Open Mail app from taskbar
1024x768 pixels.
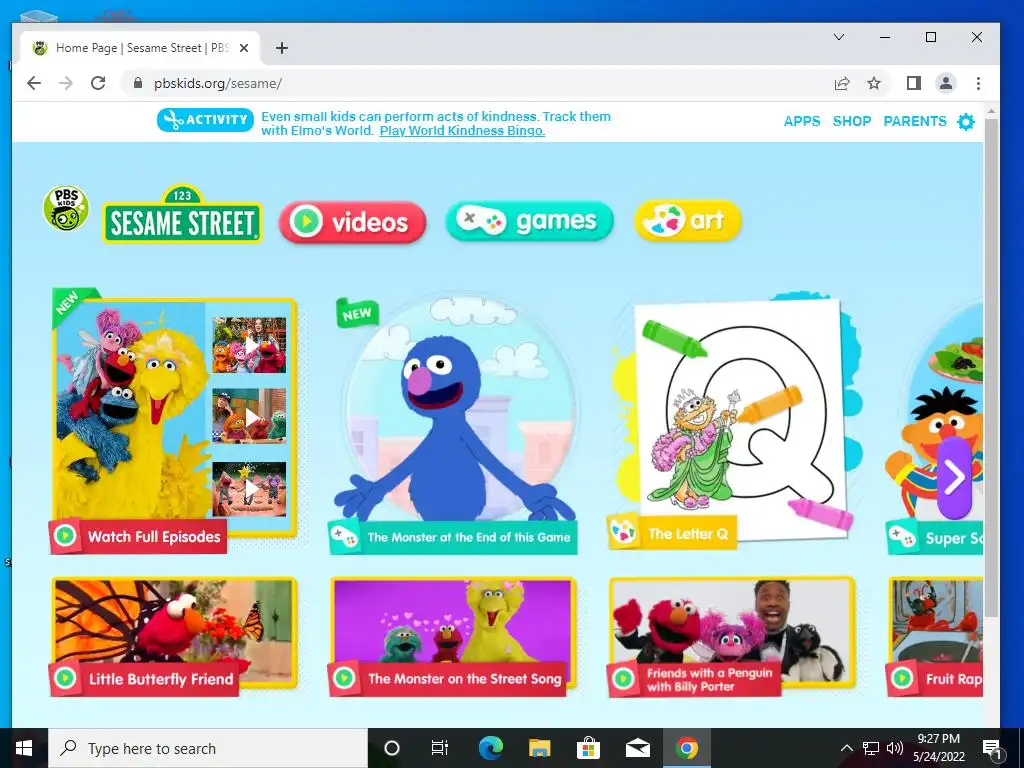click(637, 748)
